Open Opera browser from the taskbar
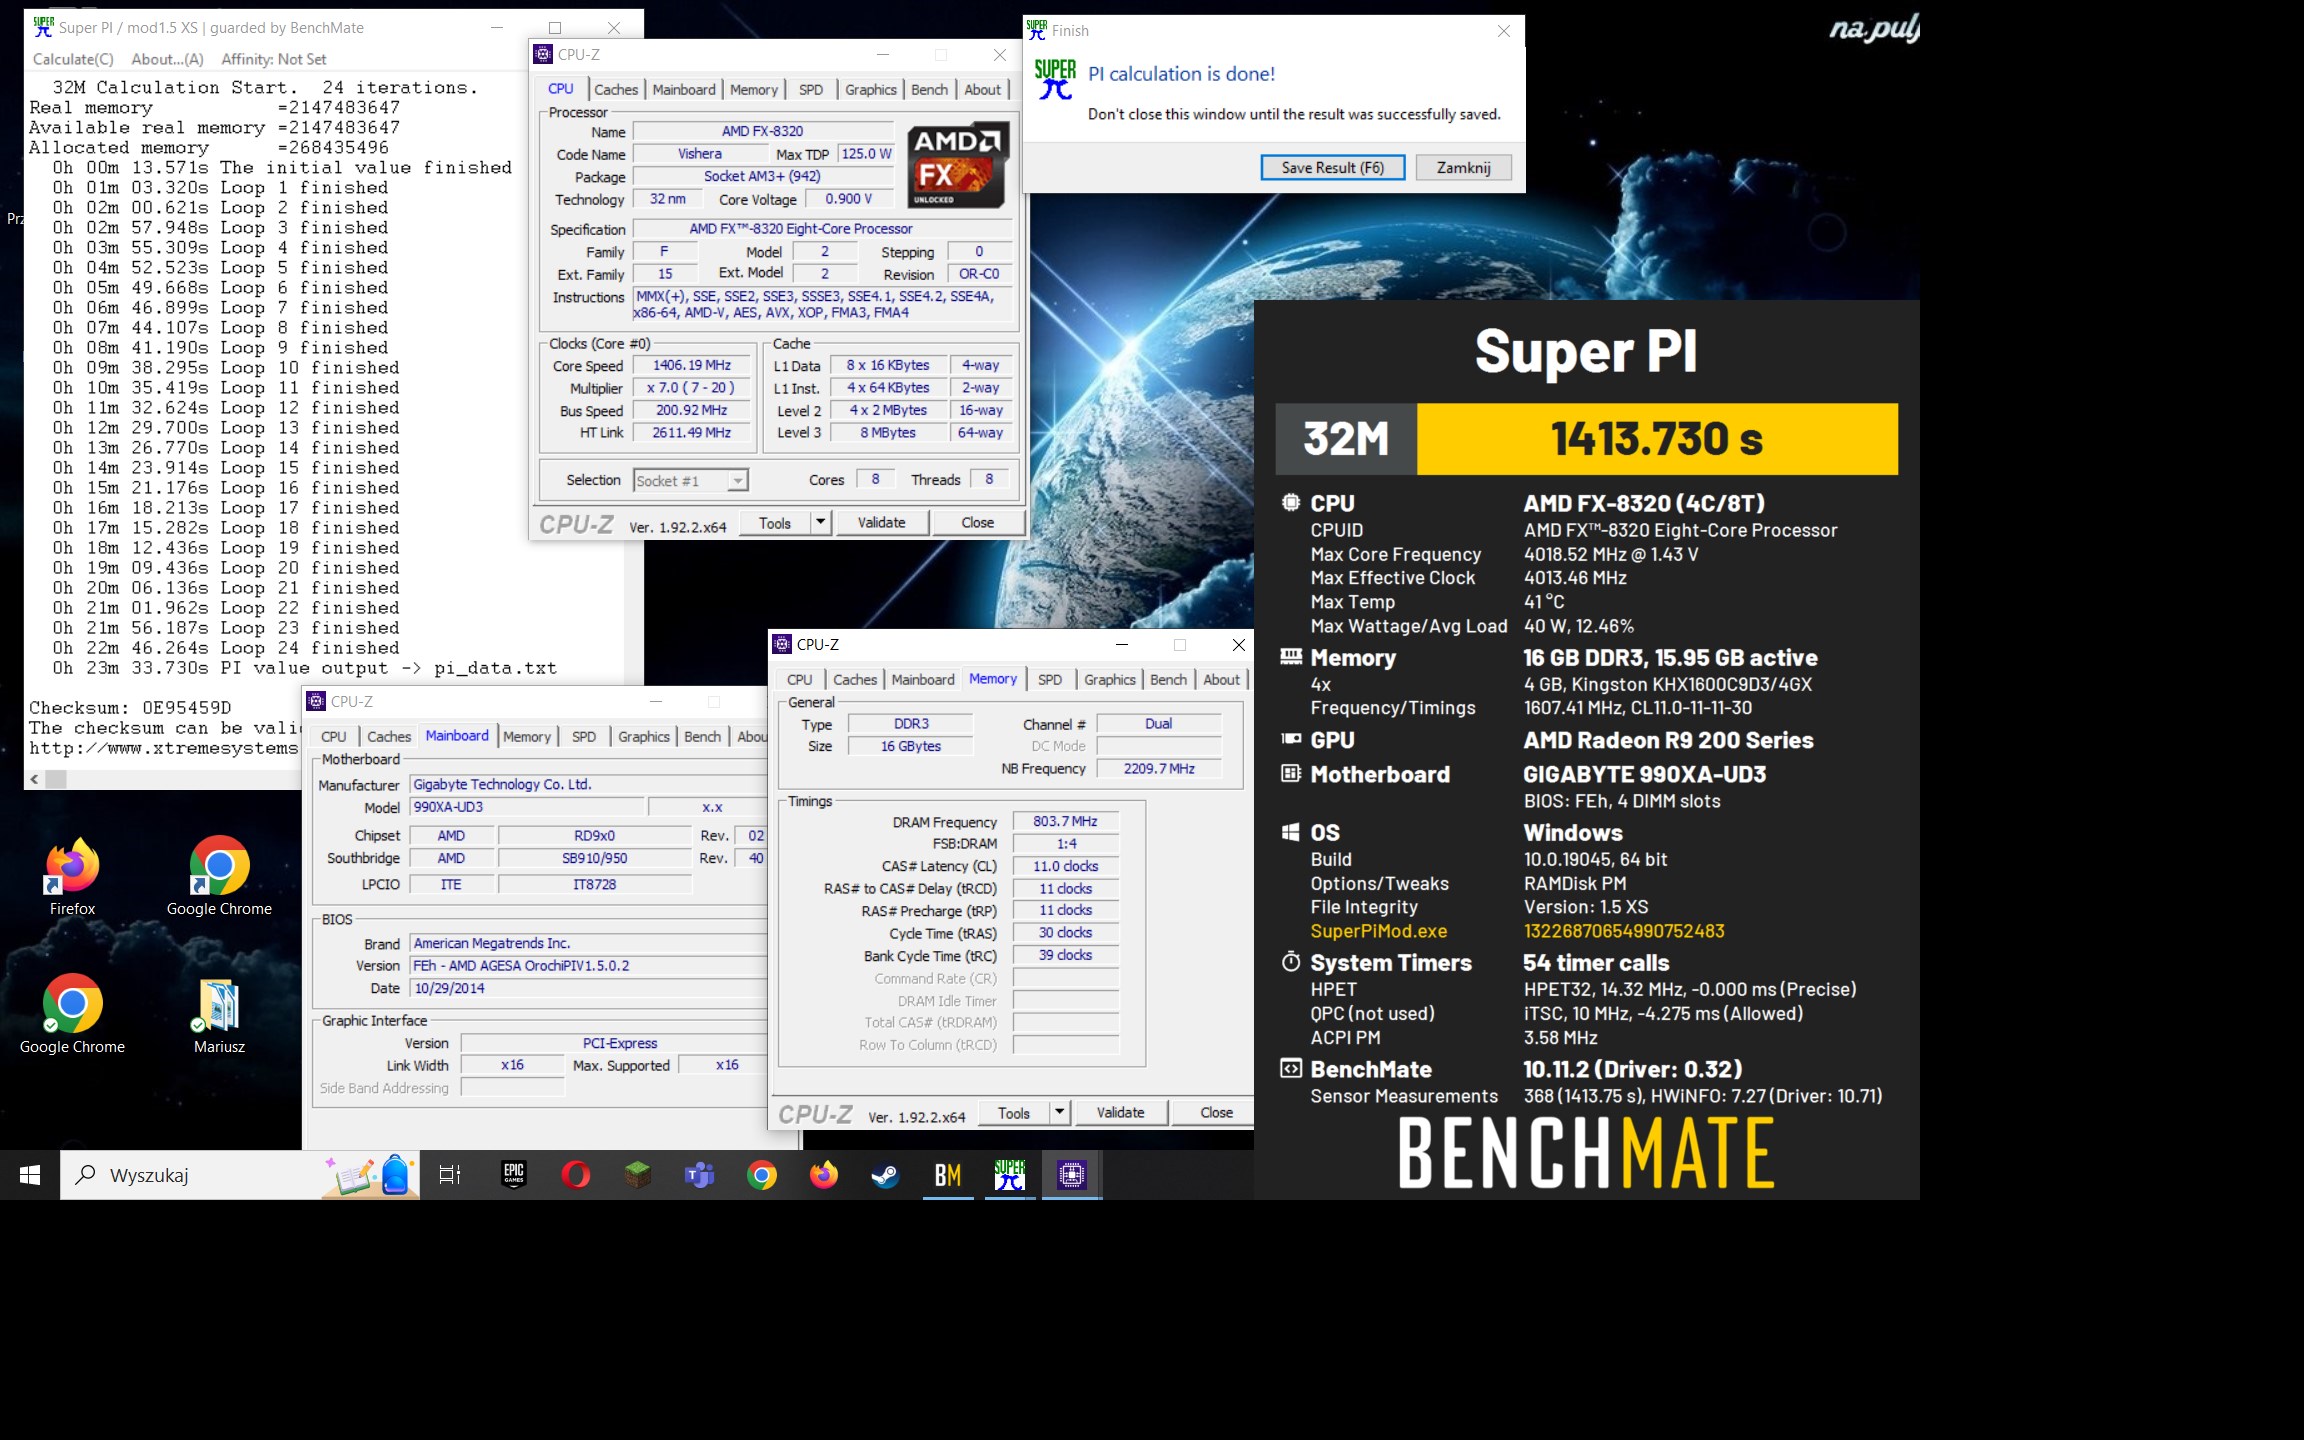2304x1440 pixels. click(576, 1175)
